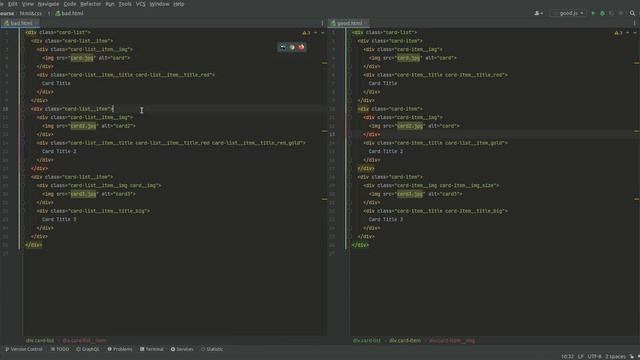
Task: Click line number 10 in left editor gutter
Action: [5, 109]
